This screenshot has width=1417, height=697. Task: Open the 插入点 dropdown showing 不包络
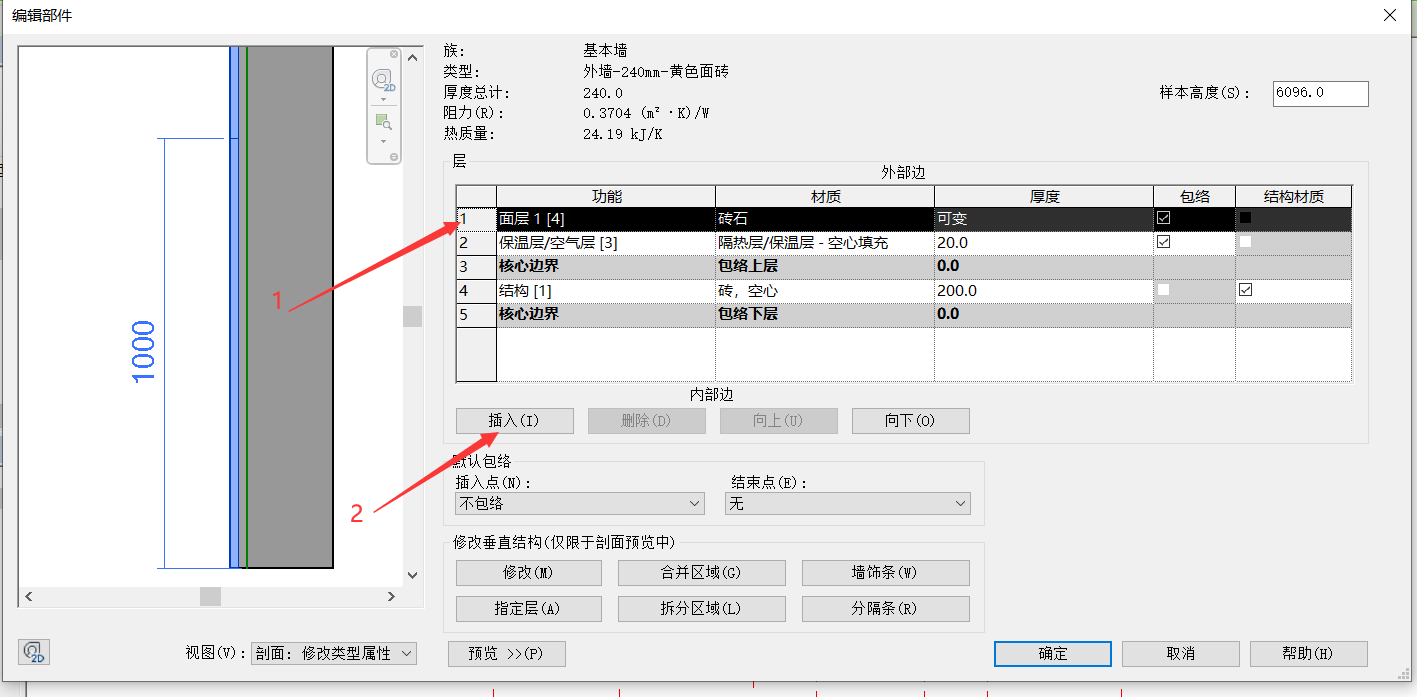(x=580, y=504)
